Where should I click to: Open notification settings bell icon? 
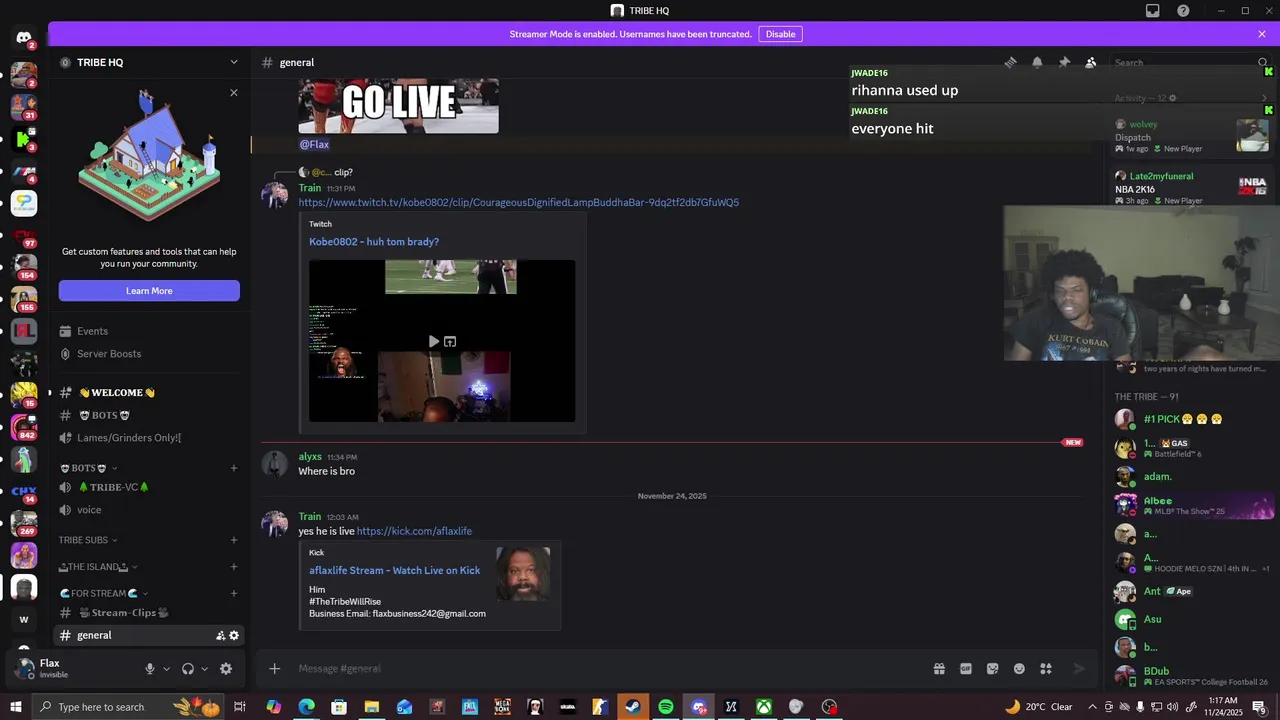tap(1037, 62)
